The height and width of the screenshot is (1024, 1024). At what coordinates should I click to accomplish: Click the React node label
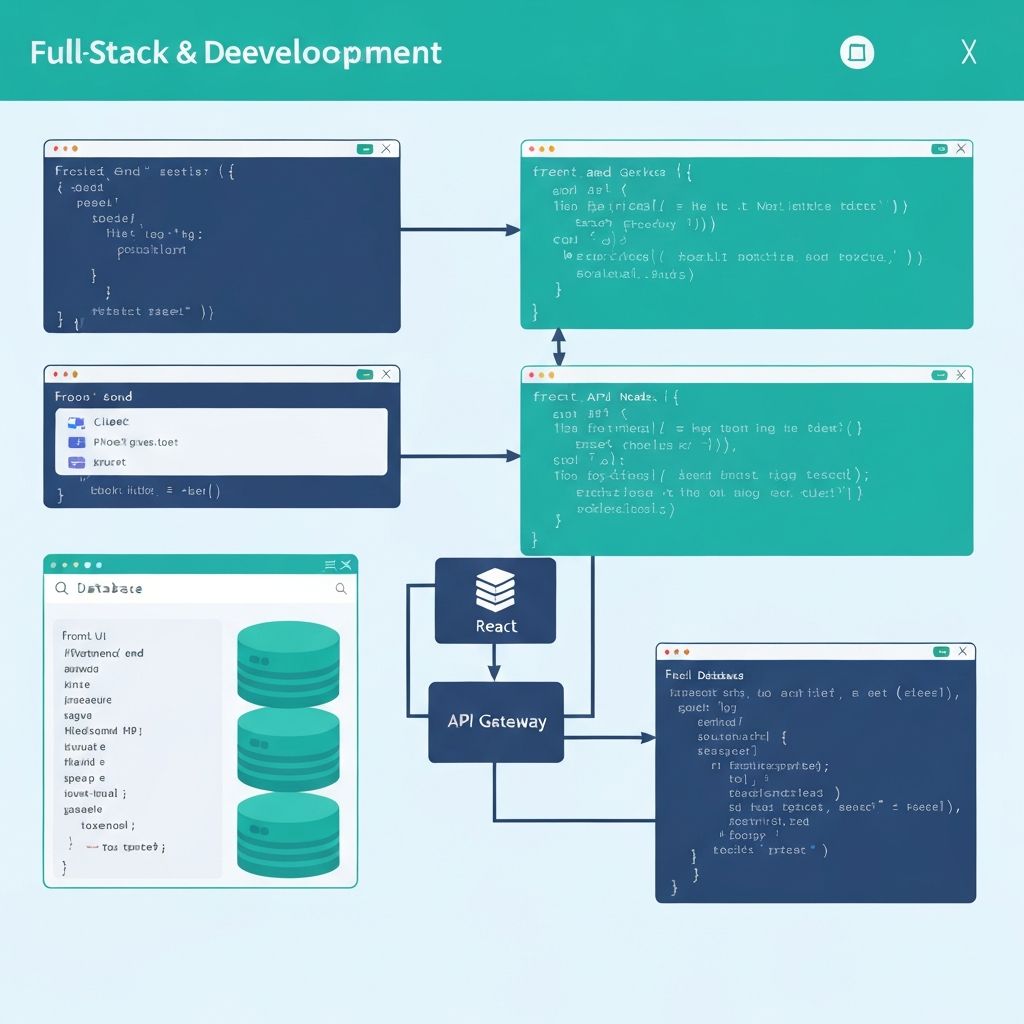click(x=496, y=627)
